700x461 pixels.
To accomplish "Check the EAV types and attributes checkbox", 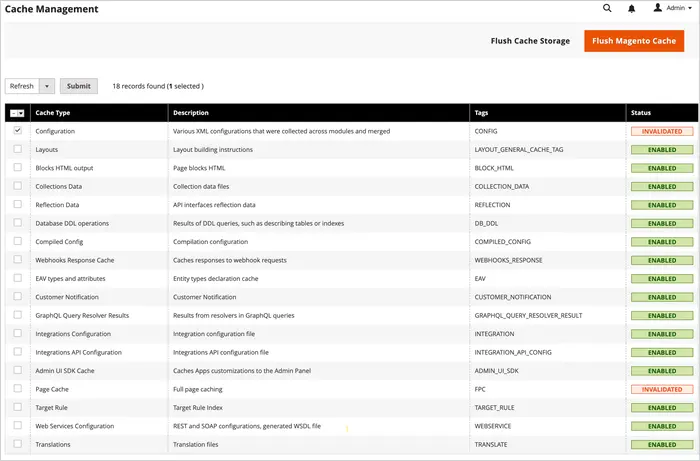I will [x=17, y=278].
